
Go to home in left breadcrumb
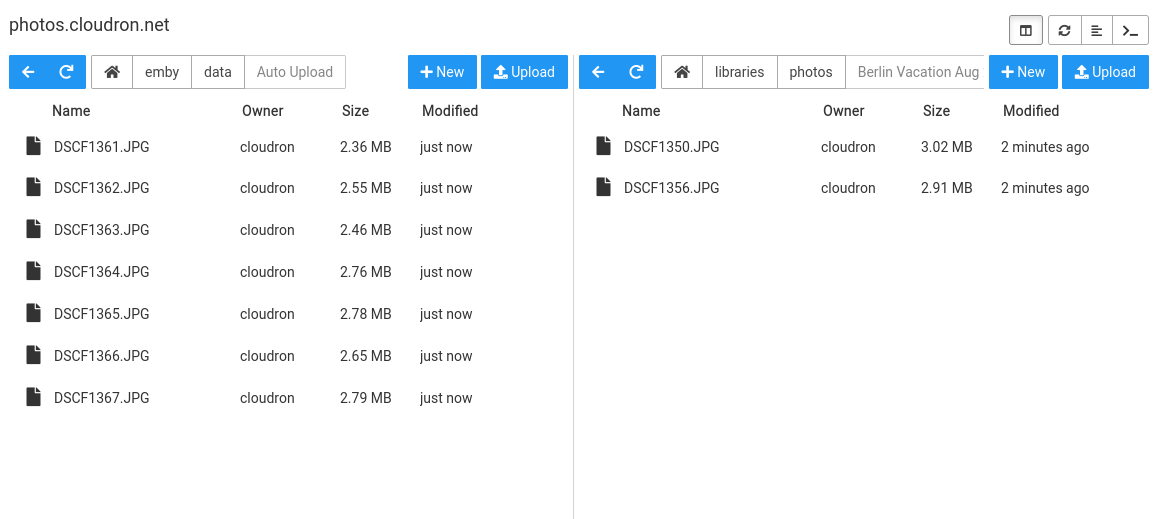click(112, 72)
